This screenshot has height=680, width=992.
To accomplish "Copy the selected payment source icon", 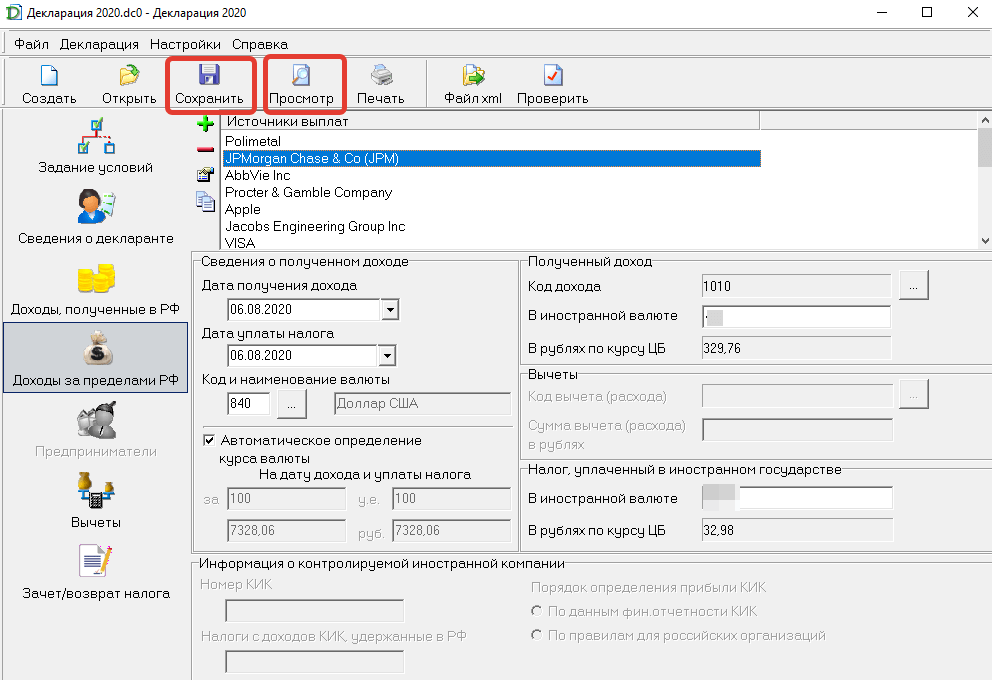I will tap(205, 202).
